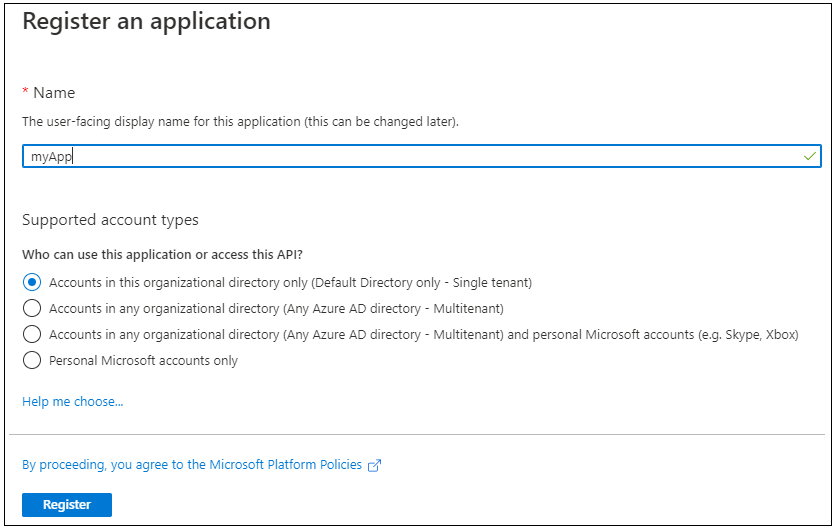Select the single tenant radio button

32,282
